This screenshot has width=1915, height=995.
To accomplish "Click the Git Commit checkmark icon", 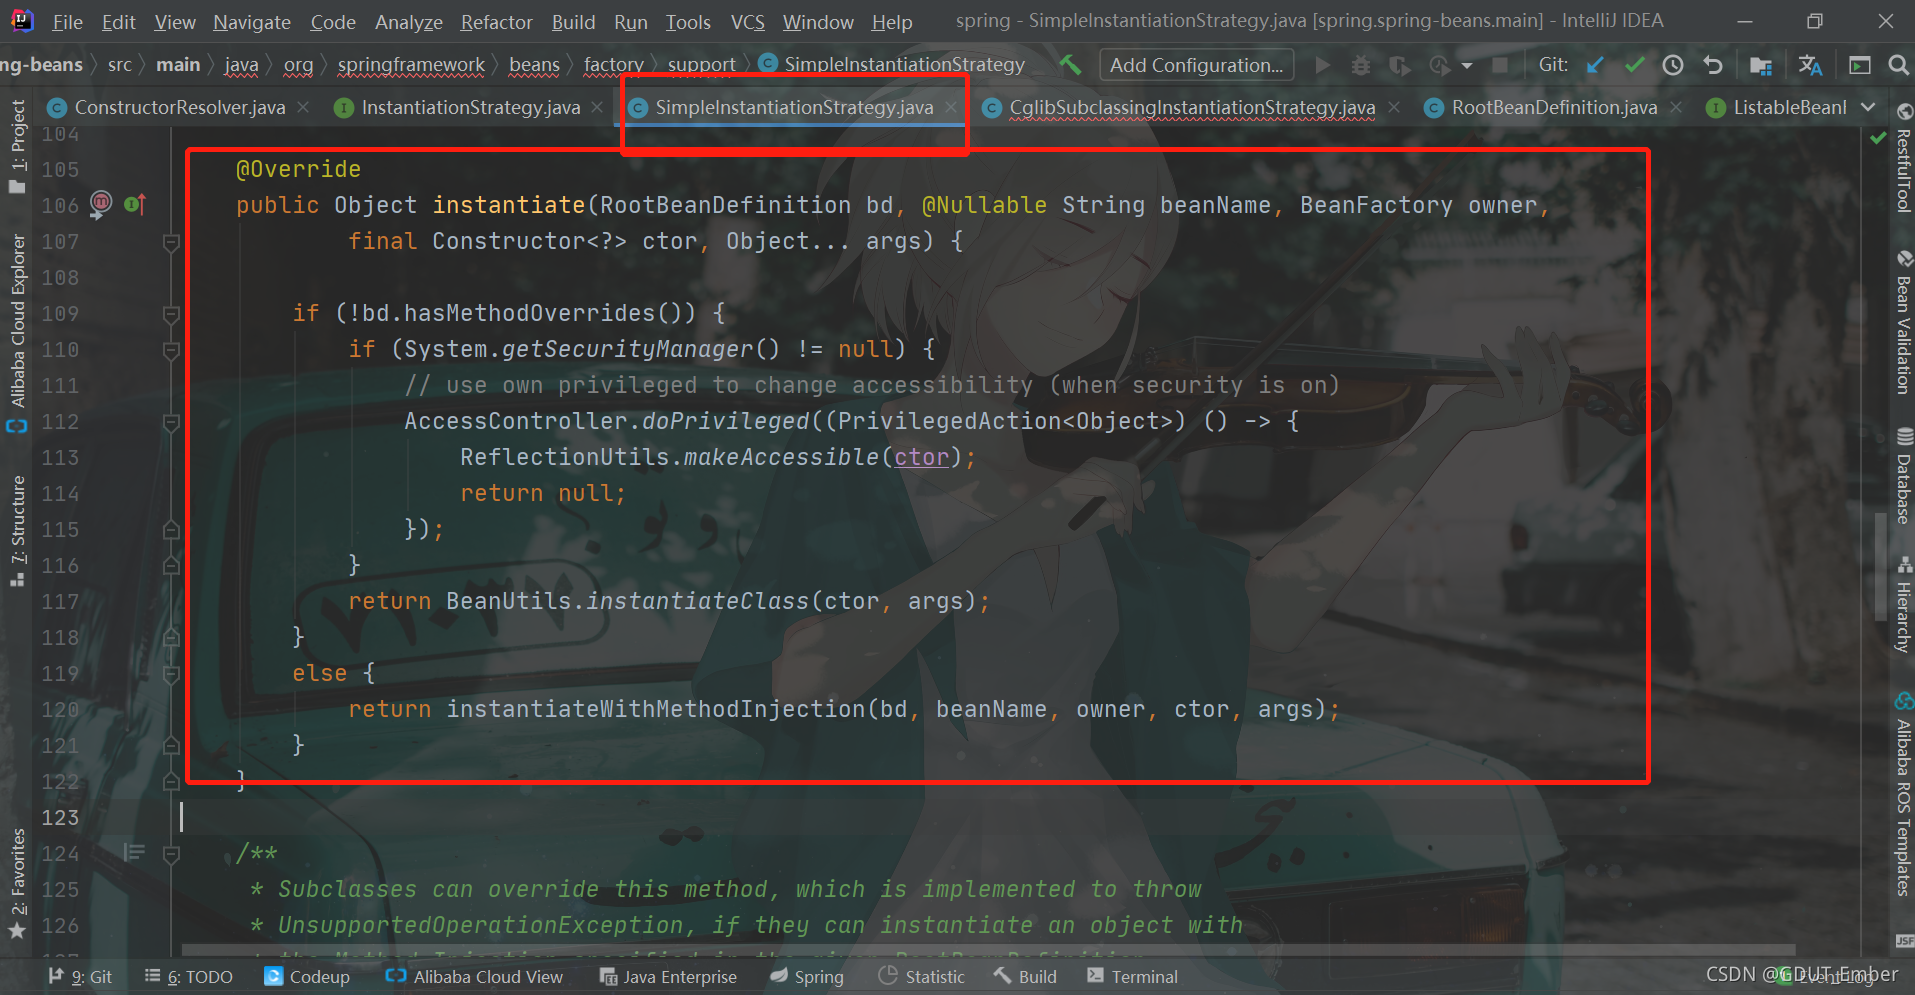I will (1635, 65).
